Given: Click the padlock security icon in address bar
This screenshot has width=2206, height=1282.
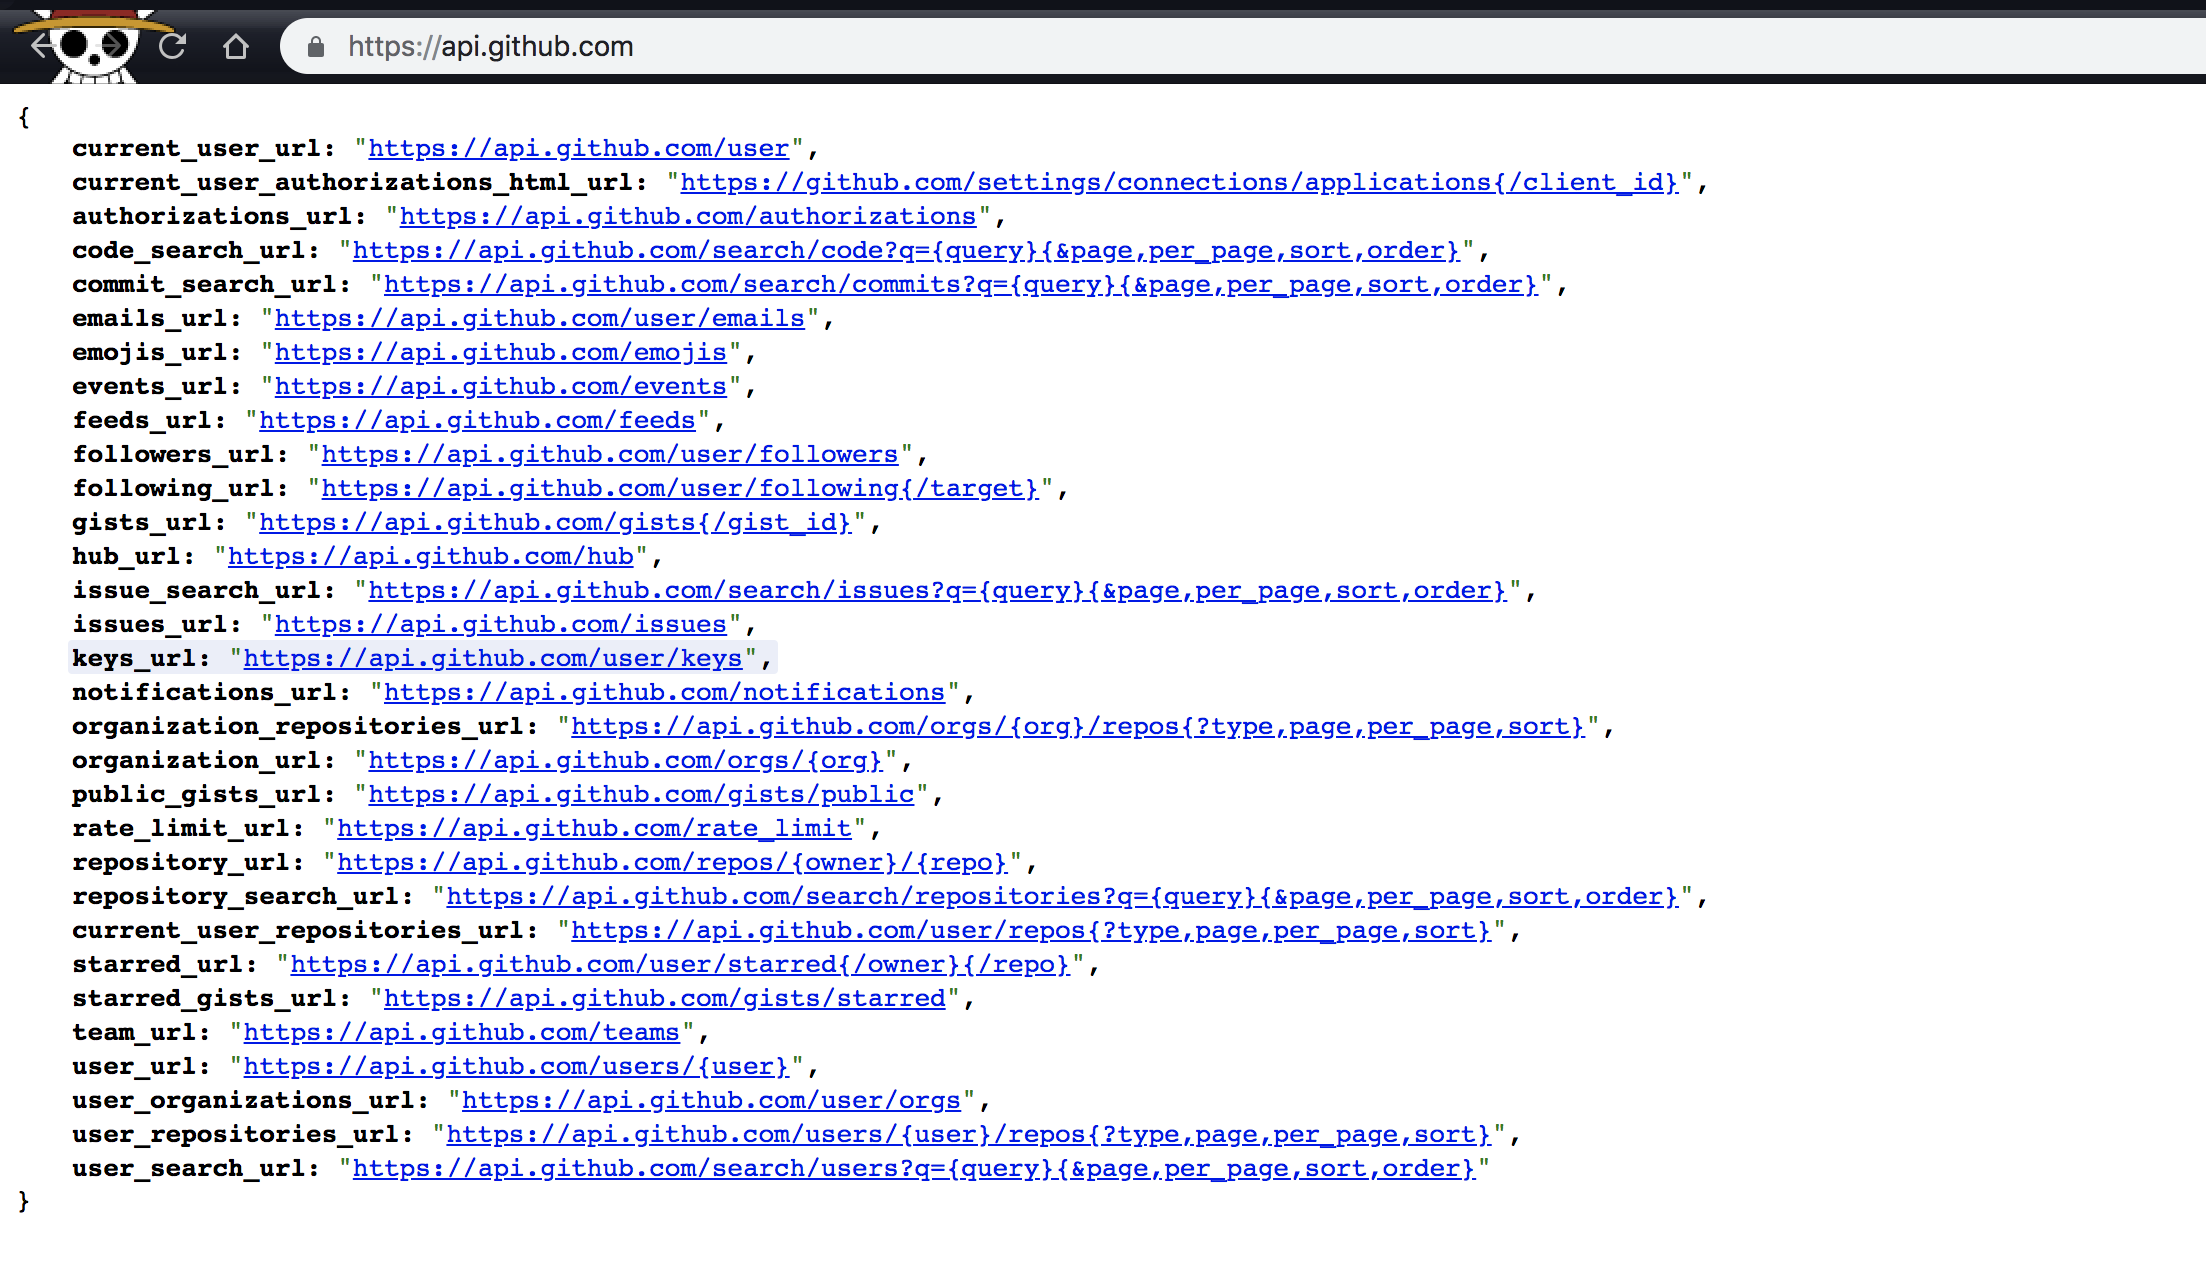Looking at the screenshot, I should 315,46.
